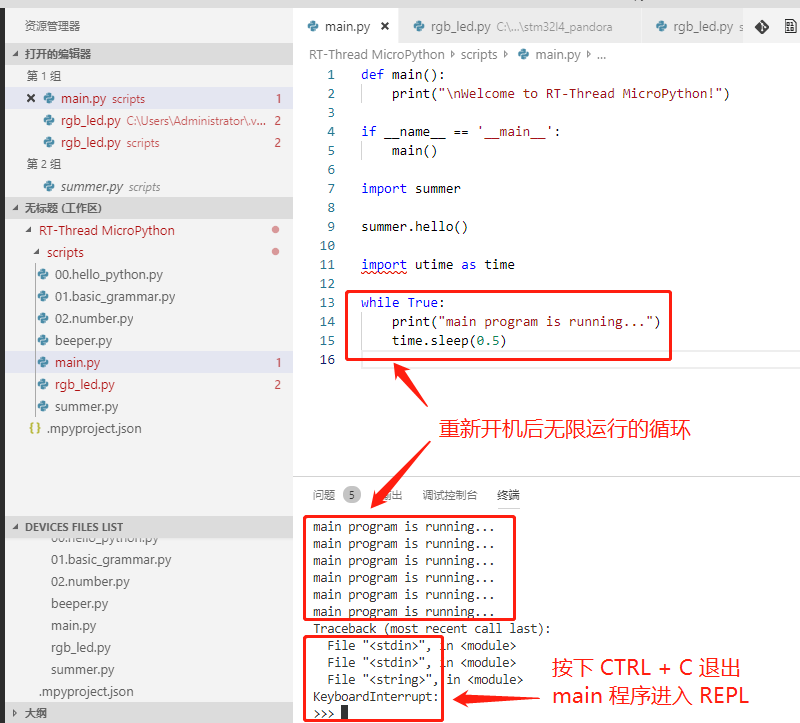800x723 pixels.
Task: Switch to the 调试控制台 debug console tab
Action: pos(449,495)
